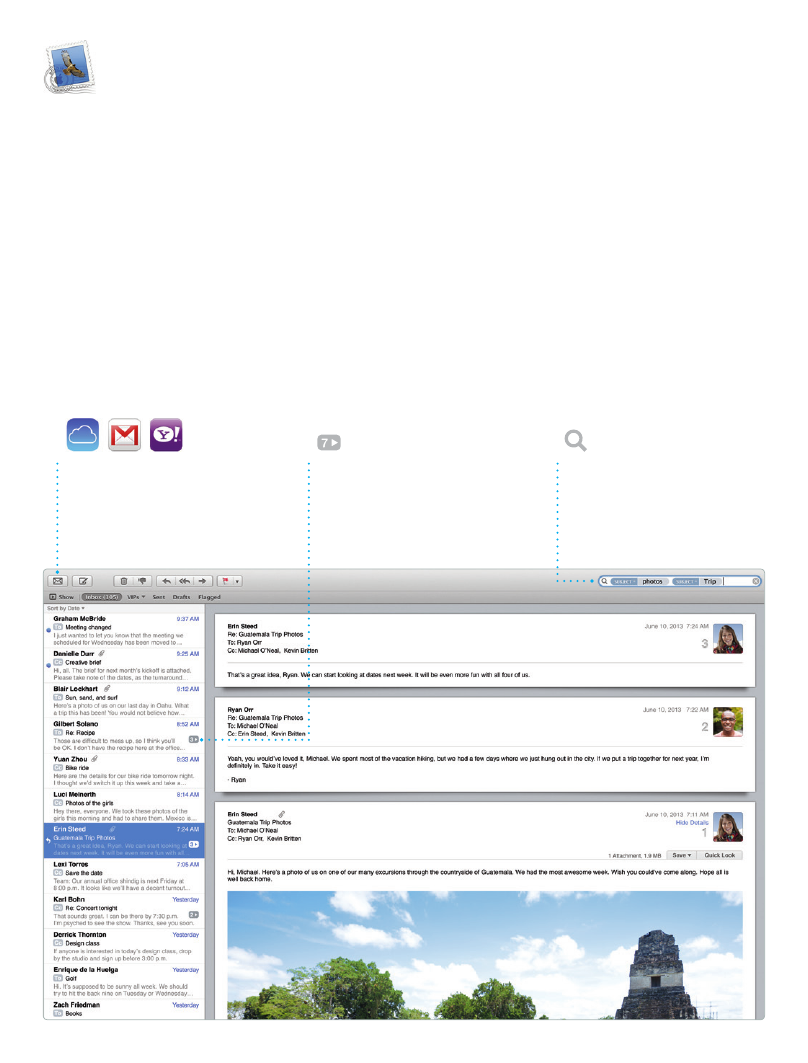808x1063 pixels.
Task: Open Danielle Durr Creative brief message
Action: (125, 666)
